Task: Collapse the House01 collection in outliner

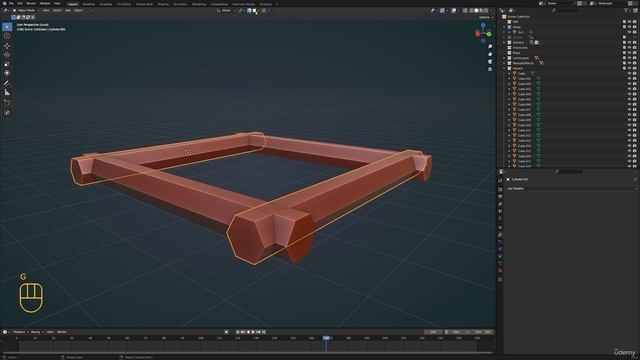Action: coord(504,68)
